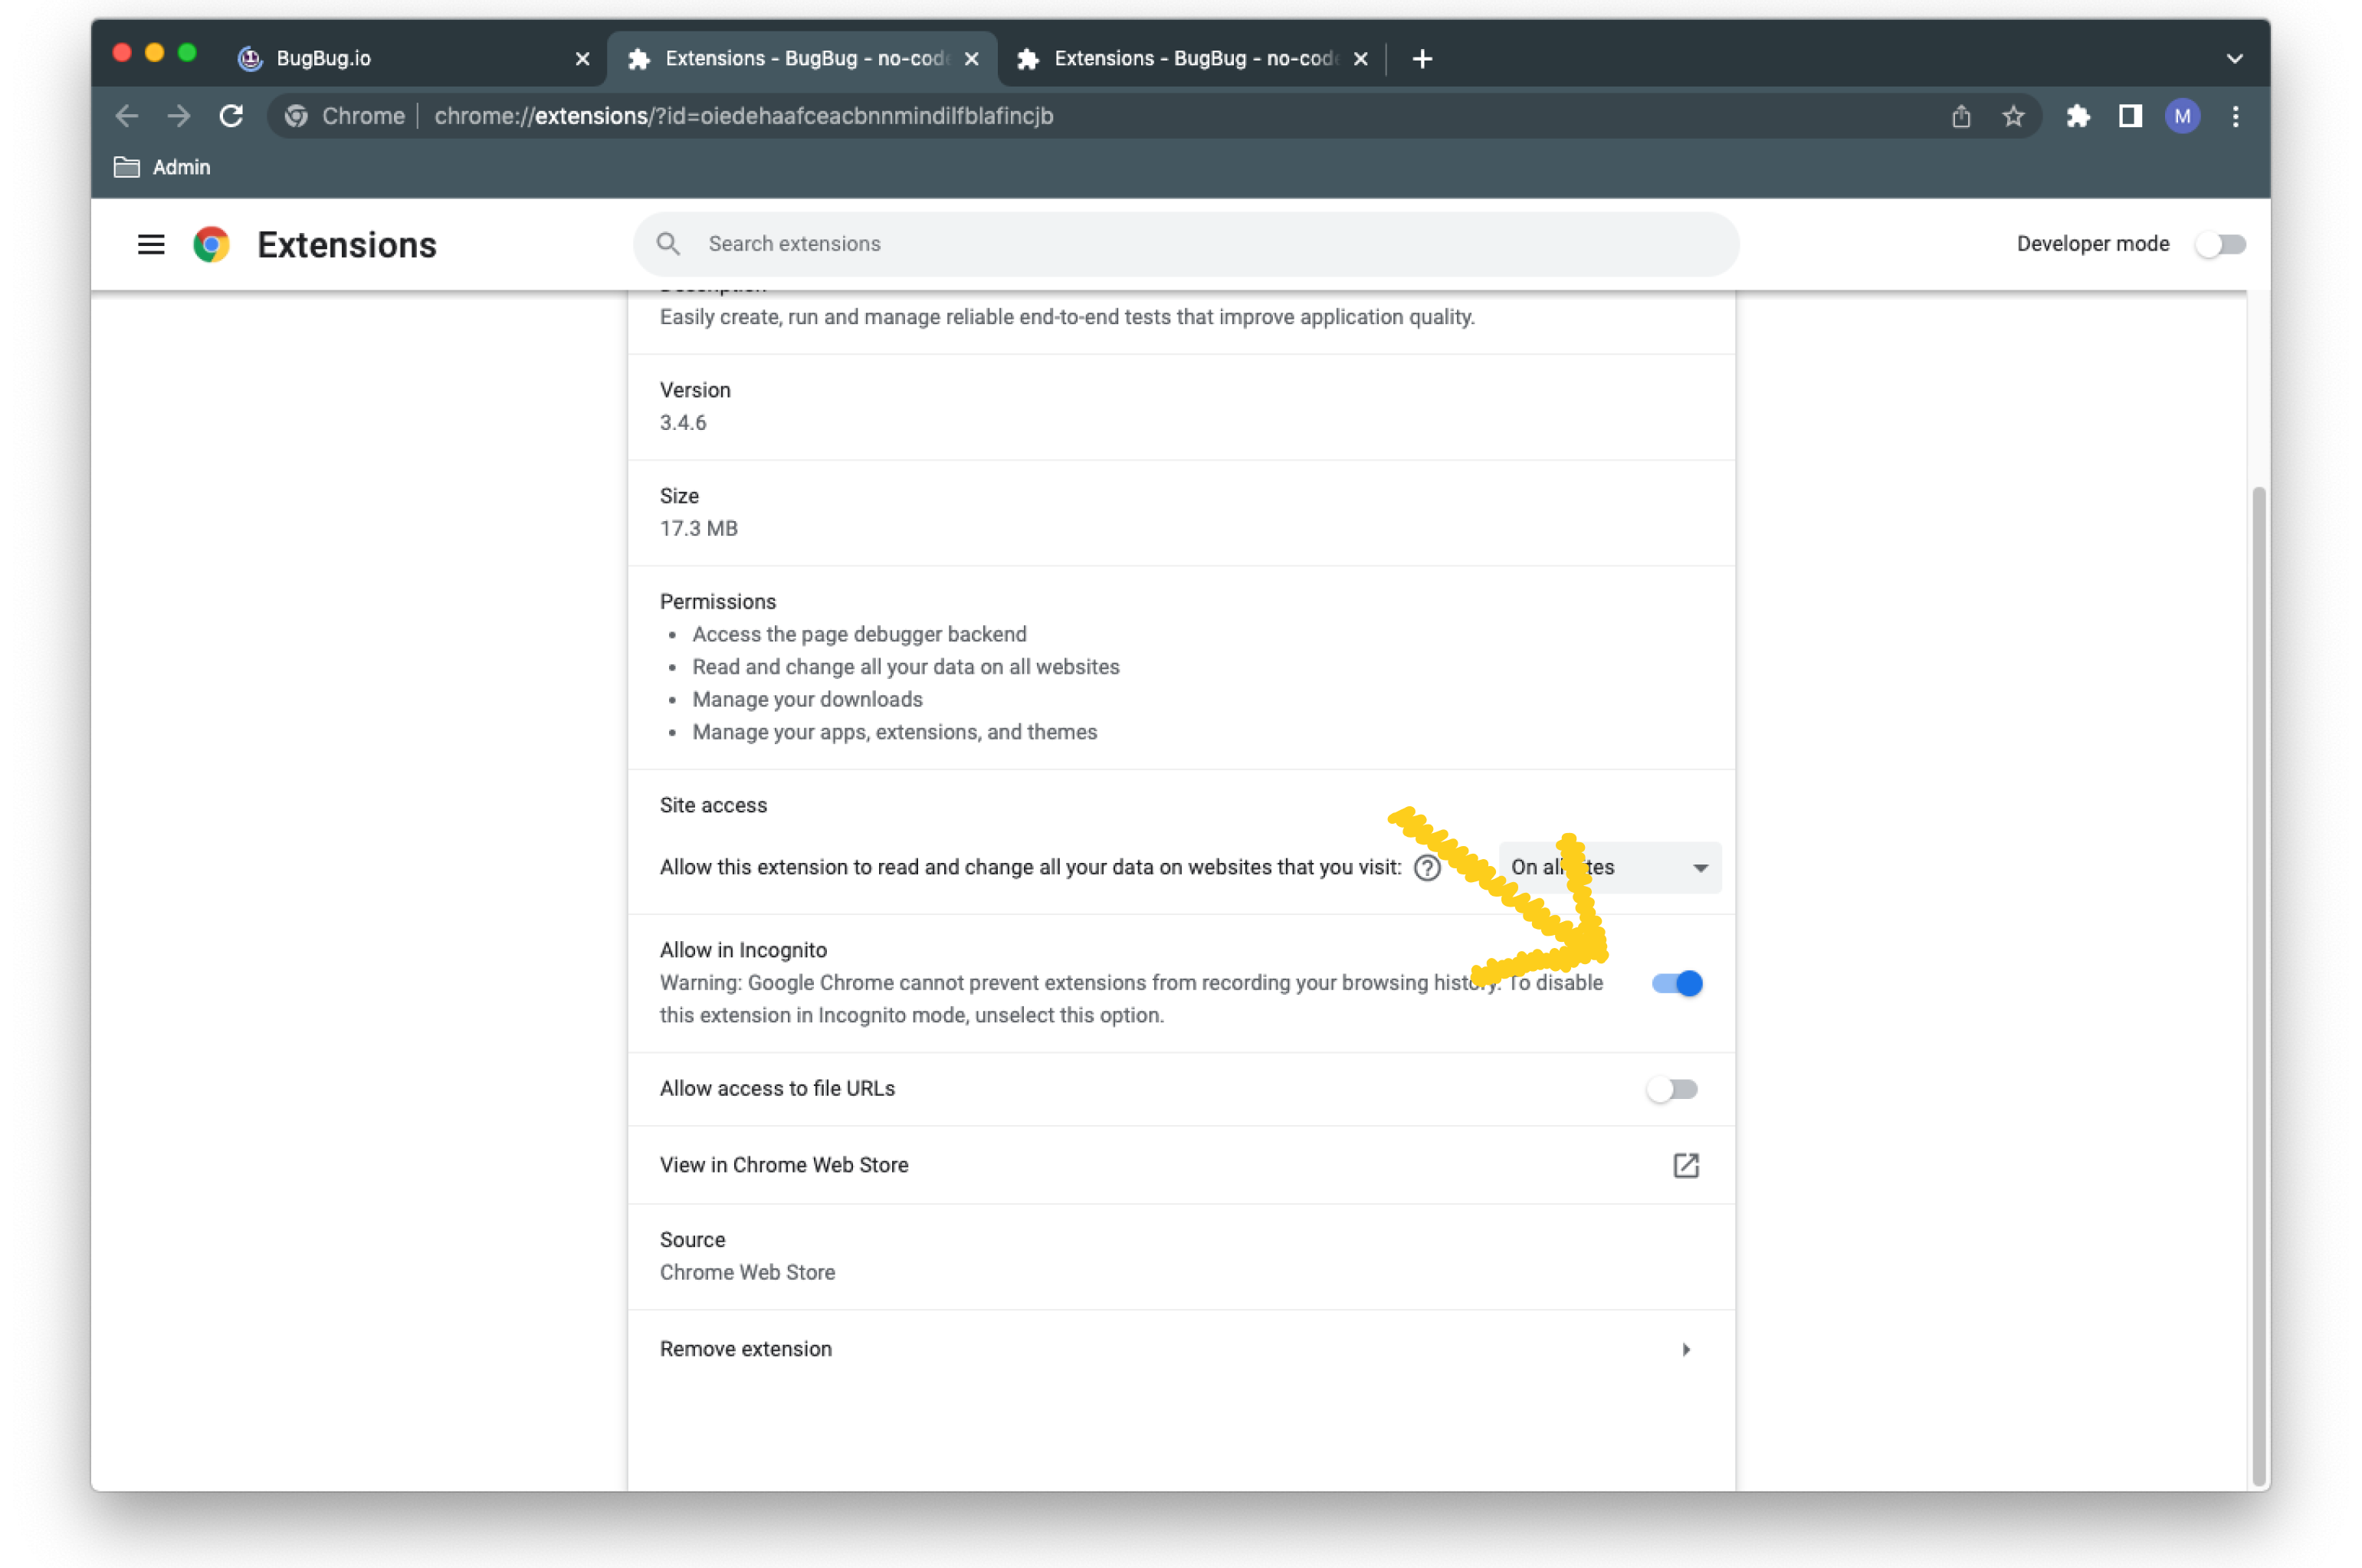
Task: Click Remove extension label
Action: click(746, 1349)
